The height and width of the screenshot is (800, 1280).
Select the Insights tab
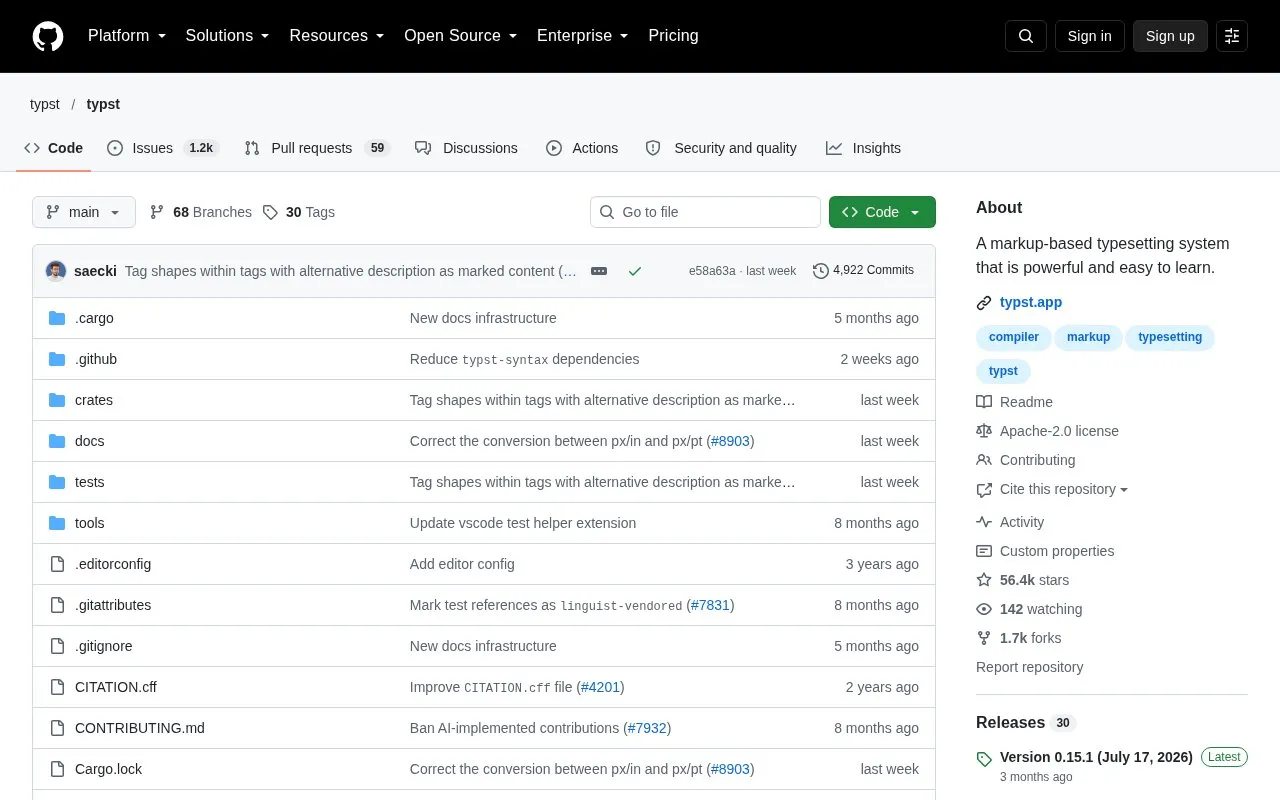tap(864, 148)
